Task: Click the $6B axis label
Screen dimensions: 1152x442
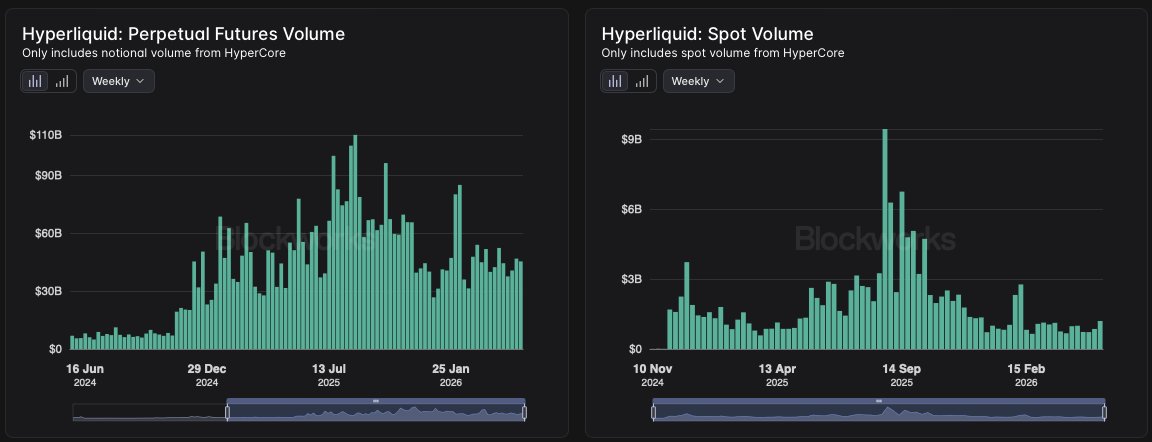Action: pos(630,209)
